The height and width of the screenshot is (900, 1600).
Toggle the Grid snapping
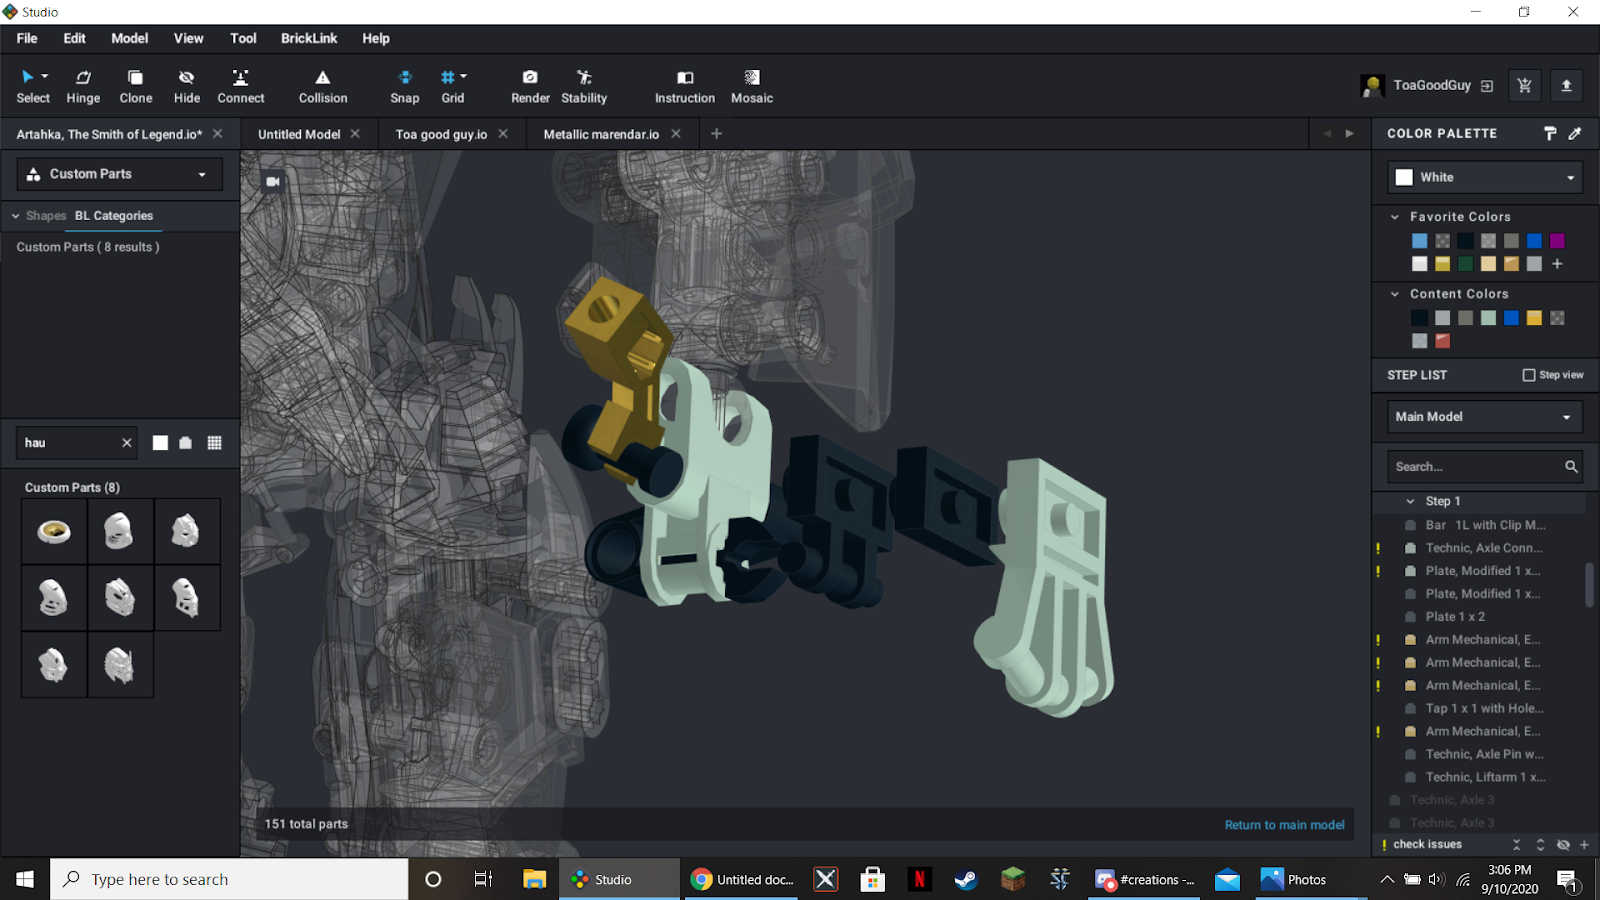448,86
